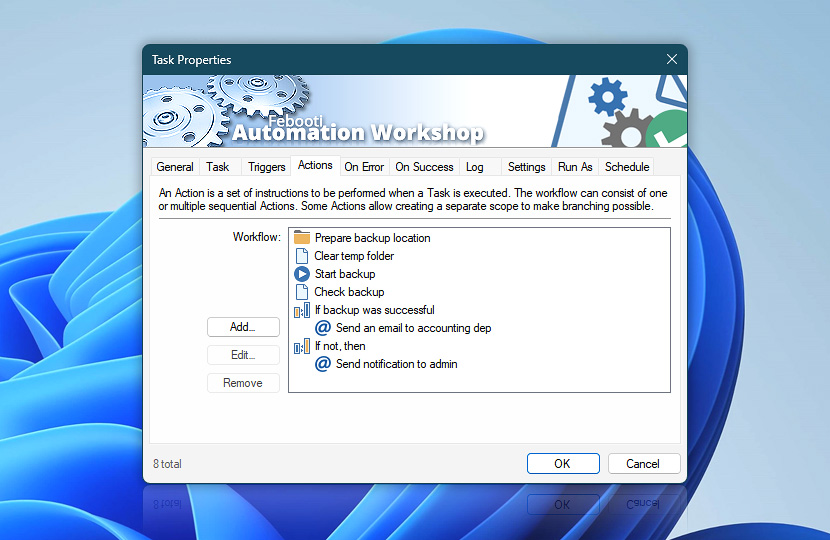Click the Edit... button
This screenshot has width=830, height=540.
[x=243, y=355]
